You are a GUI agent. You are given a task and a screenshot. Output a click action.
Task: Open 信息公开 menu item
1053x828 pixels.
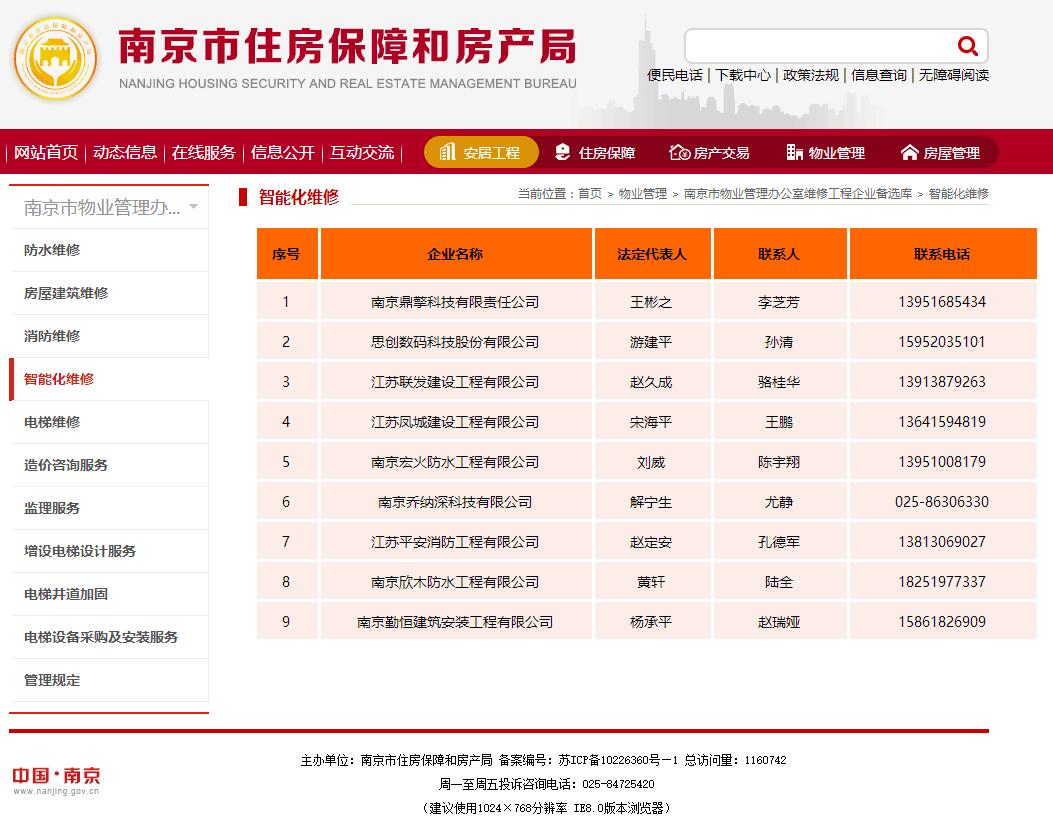click(283, 152)
